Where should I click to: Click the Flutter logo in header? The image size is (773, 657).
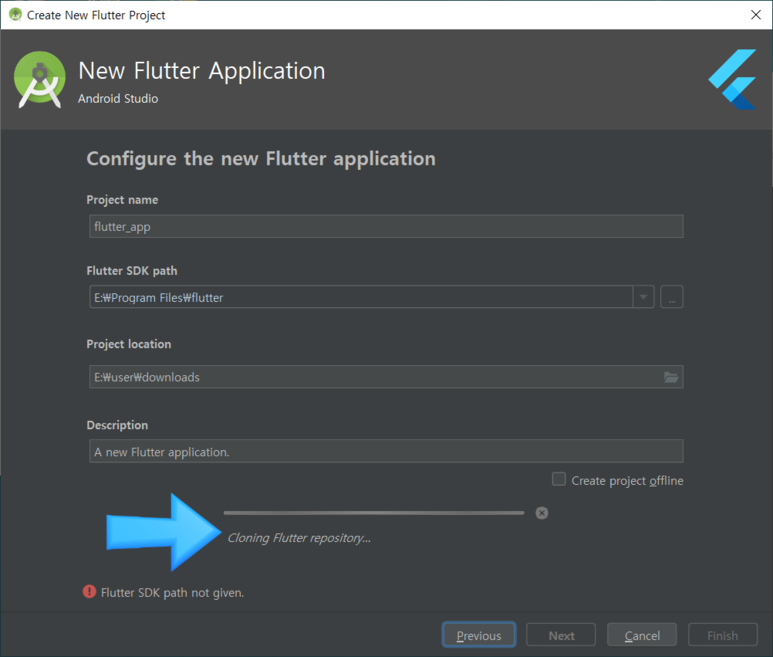point(733,79)
